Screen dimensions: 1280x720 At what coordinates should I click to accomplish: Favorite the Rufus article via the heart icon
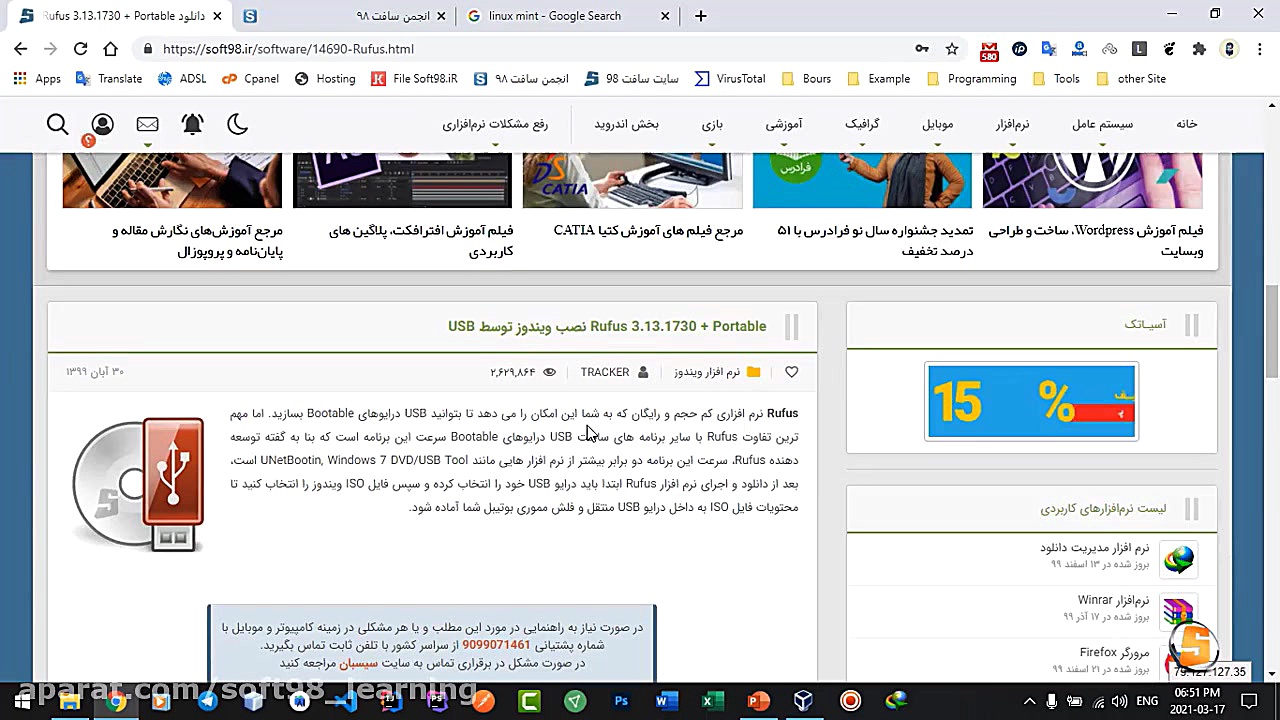click(x=791, y=372)
